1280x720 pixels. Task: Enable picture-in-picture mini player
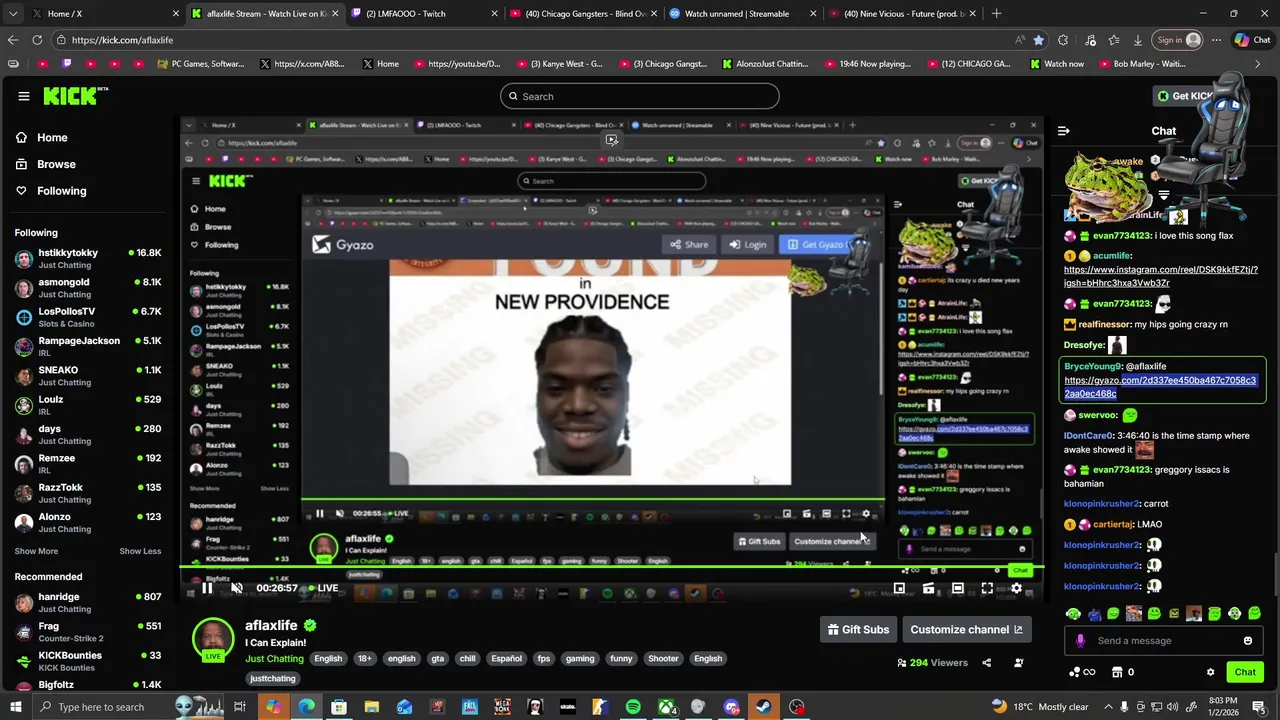coord(899,588)
